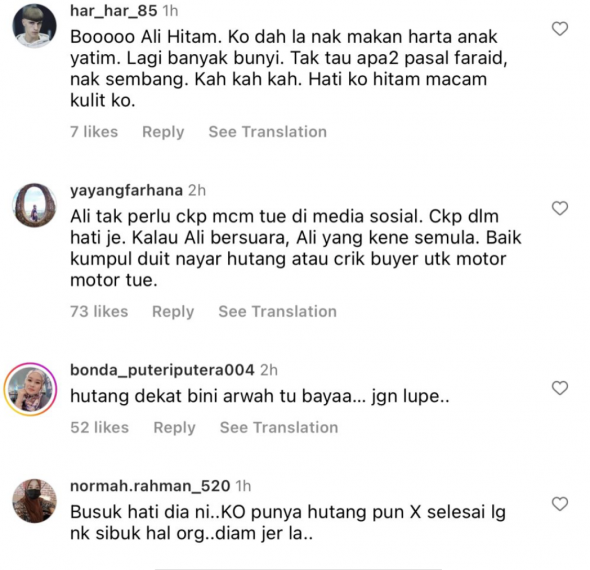Like har_har_85's comment with heart icon
The width and height of the screenshot is (590, 570).
[560, 29]
